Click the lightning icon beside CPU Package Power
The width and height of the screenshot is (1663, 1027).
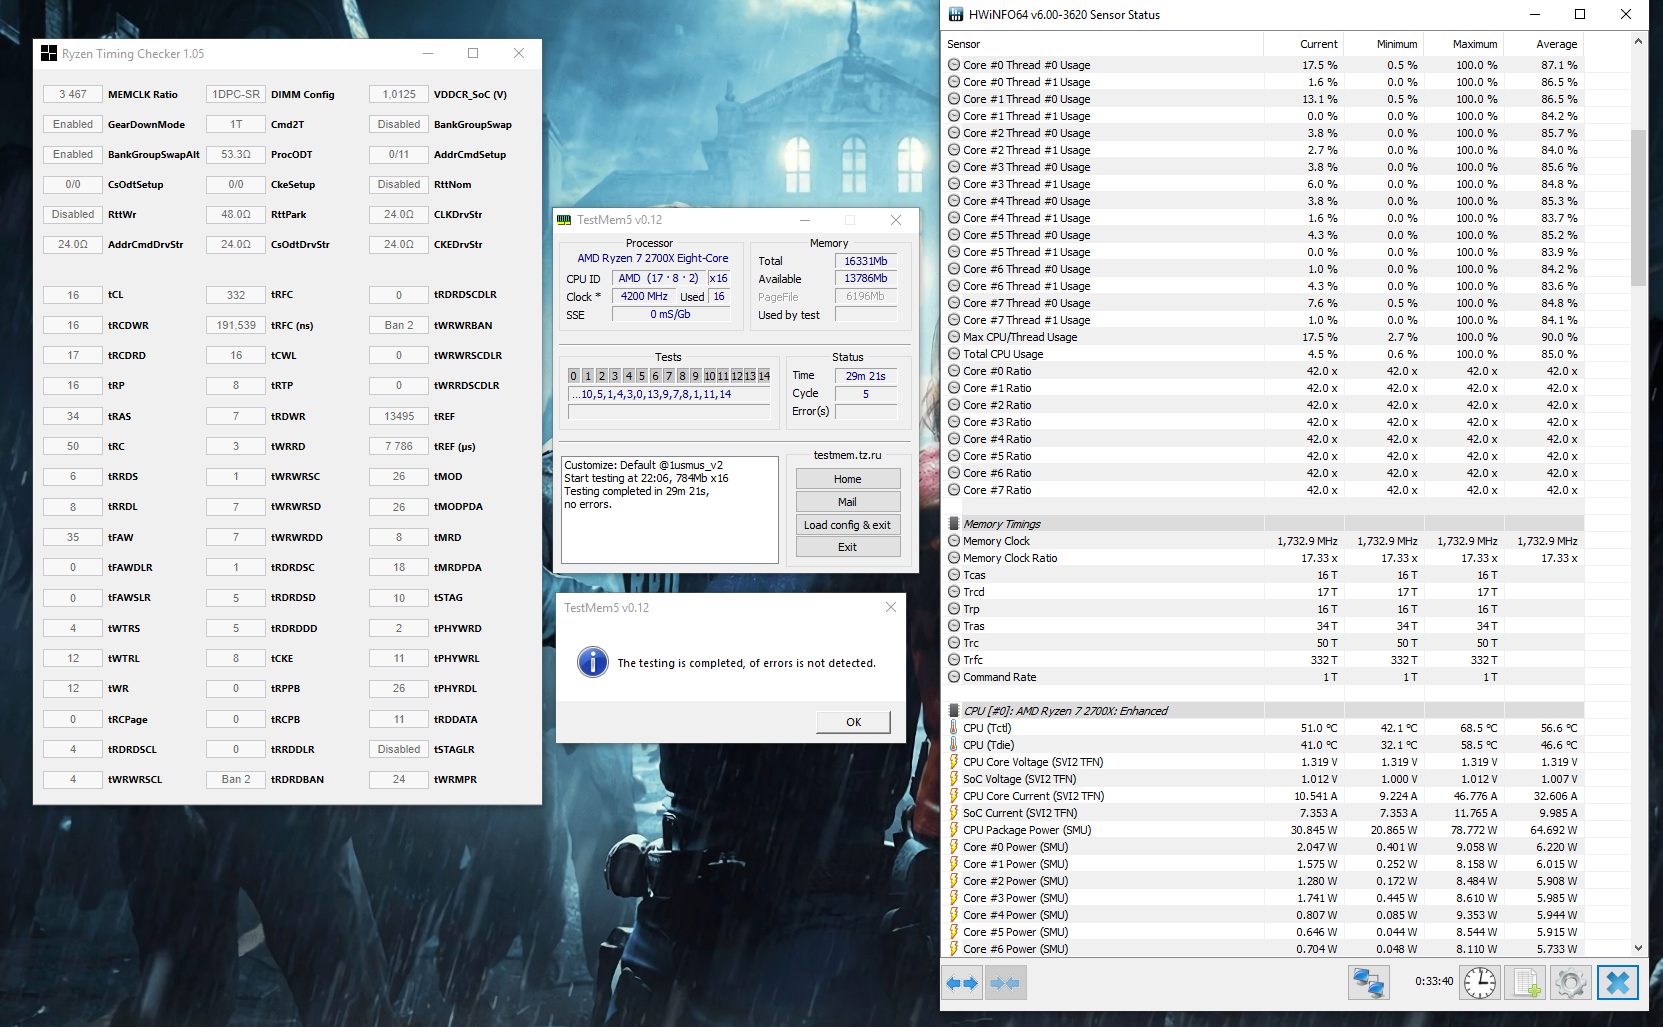click(954, 830)
